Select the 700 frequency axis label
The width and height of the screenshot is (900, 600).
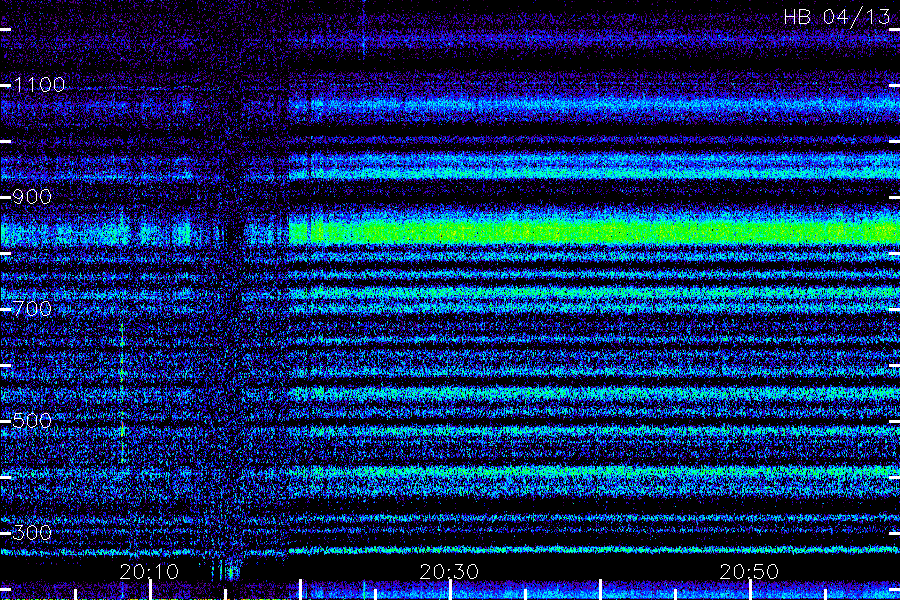point(32,309)
